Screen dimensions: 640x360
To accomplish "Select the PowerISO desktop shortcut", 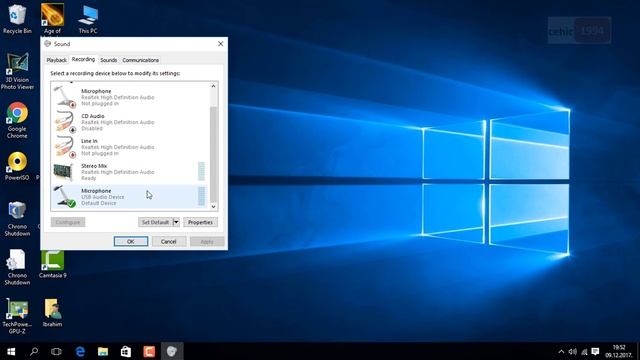I will tap(17, 166).
